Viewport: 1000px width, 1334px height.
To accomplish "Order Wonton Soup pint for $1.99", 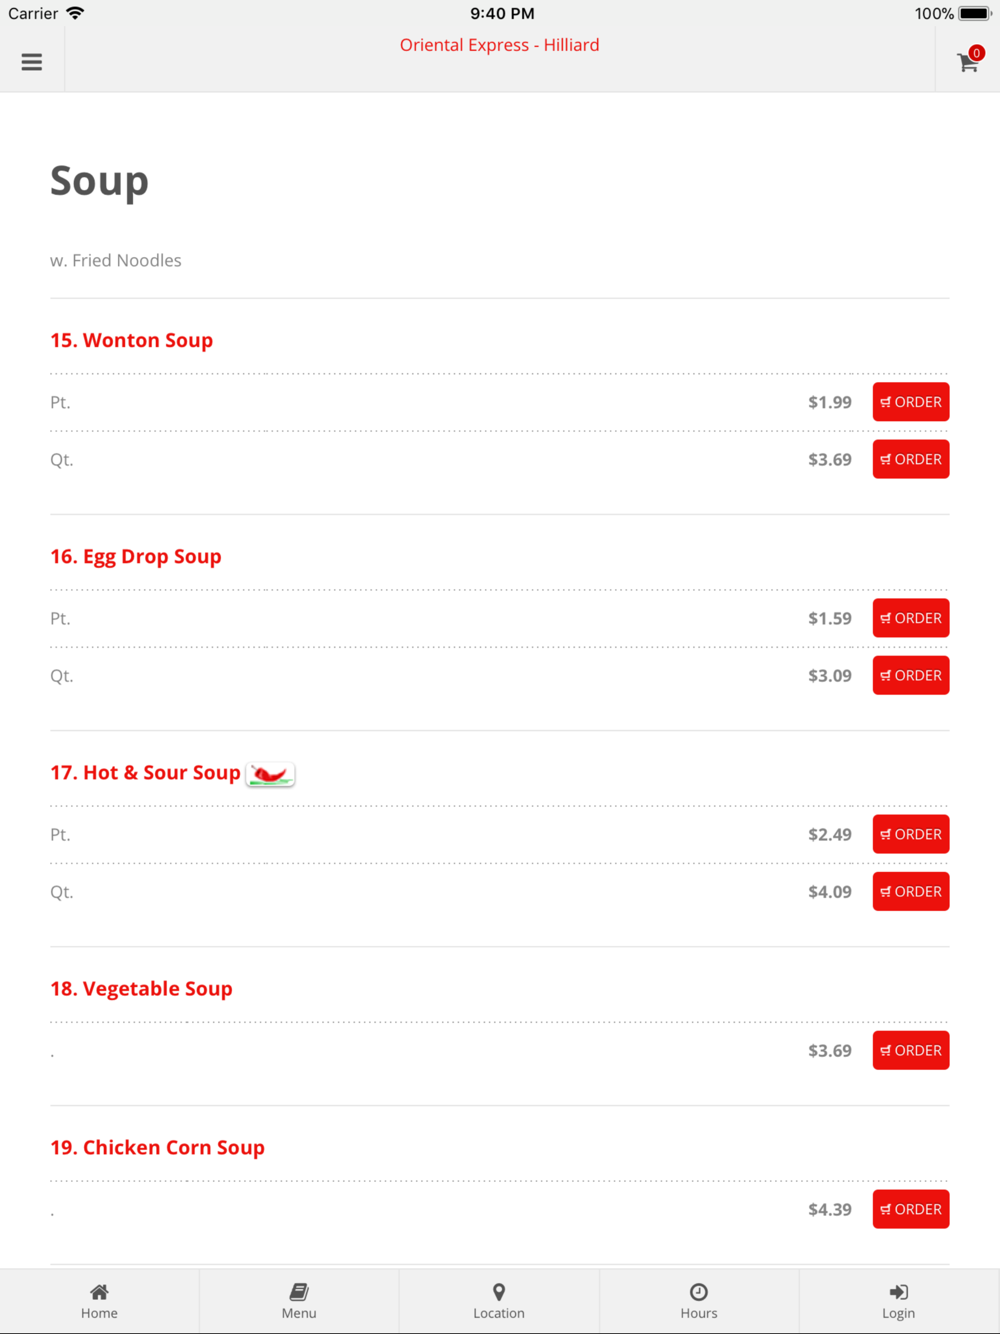I will pos(911,402).
